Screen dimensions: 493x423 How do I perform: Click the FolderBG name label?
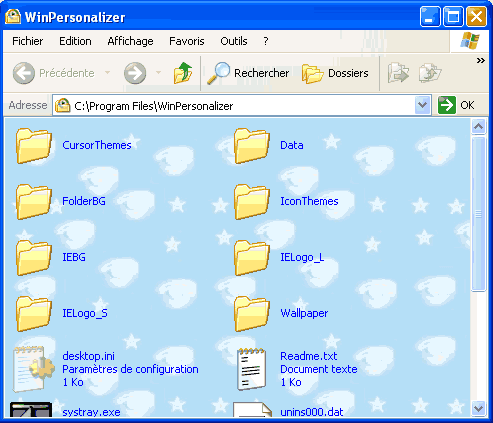point(84,201)
